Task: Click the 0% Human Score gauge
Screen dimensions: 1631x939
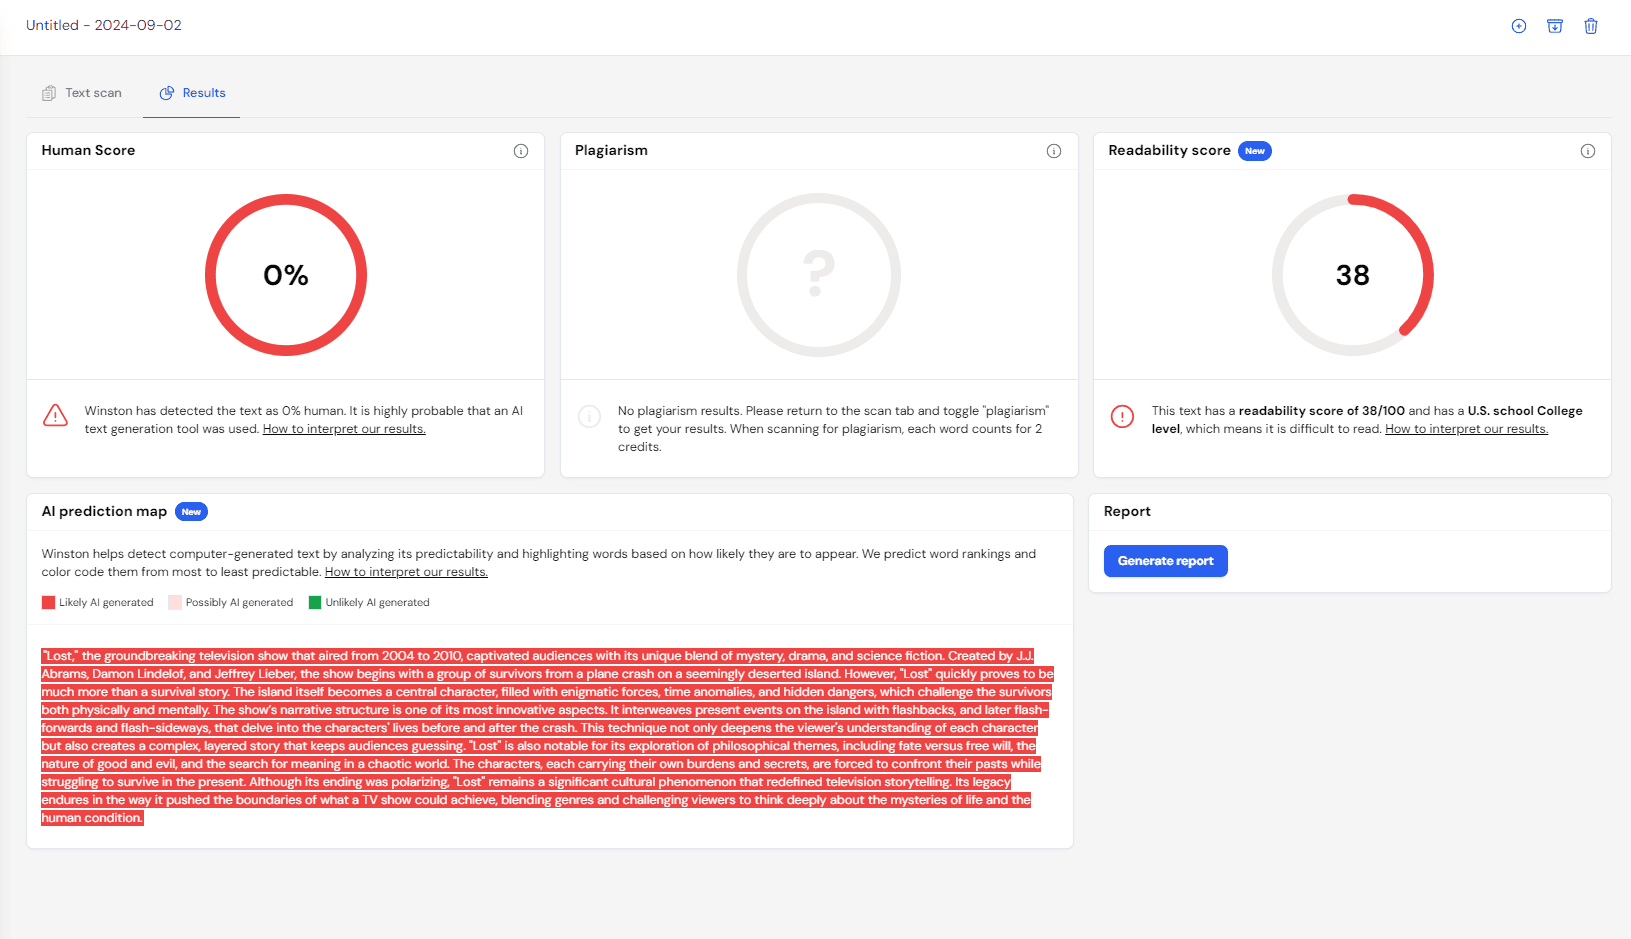Action: coord(286,275)
